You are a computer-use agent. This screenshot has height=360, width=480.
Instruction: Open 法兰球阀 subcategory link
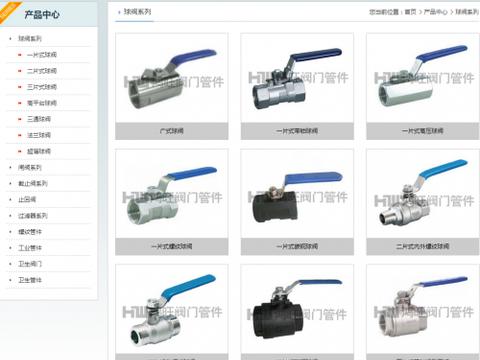coord(39,135)
